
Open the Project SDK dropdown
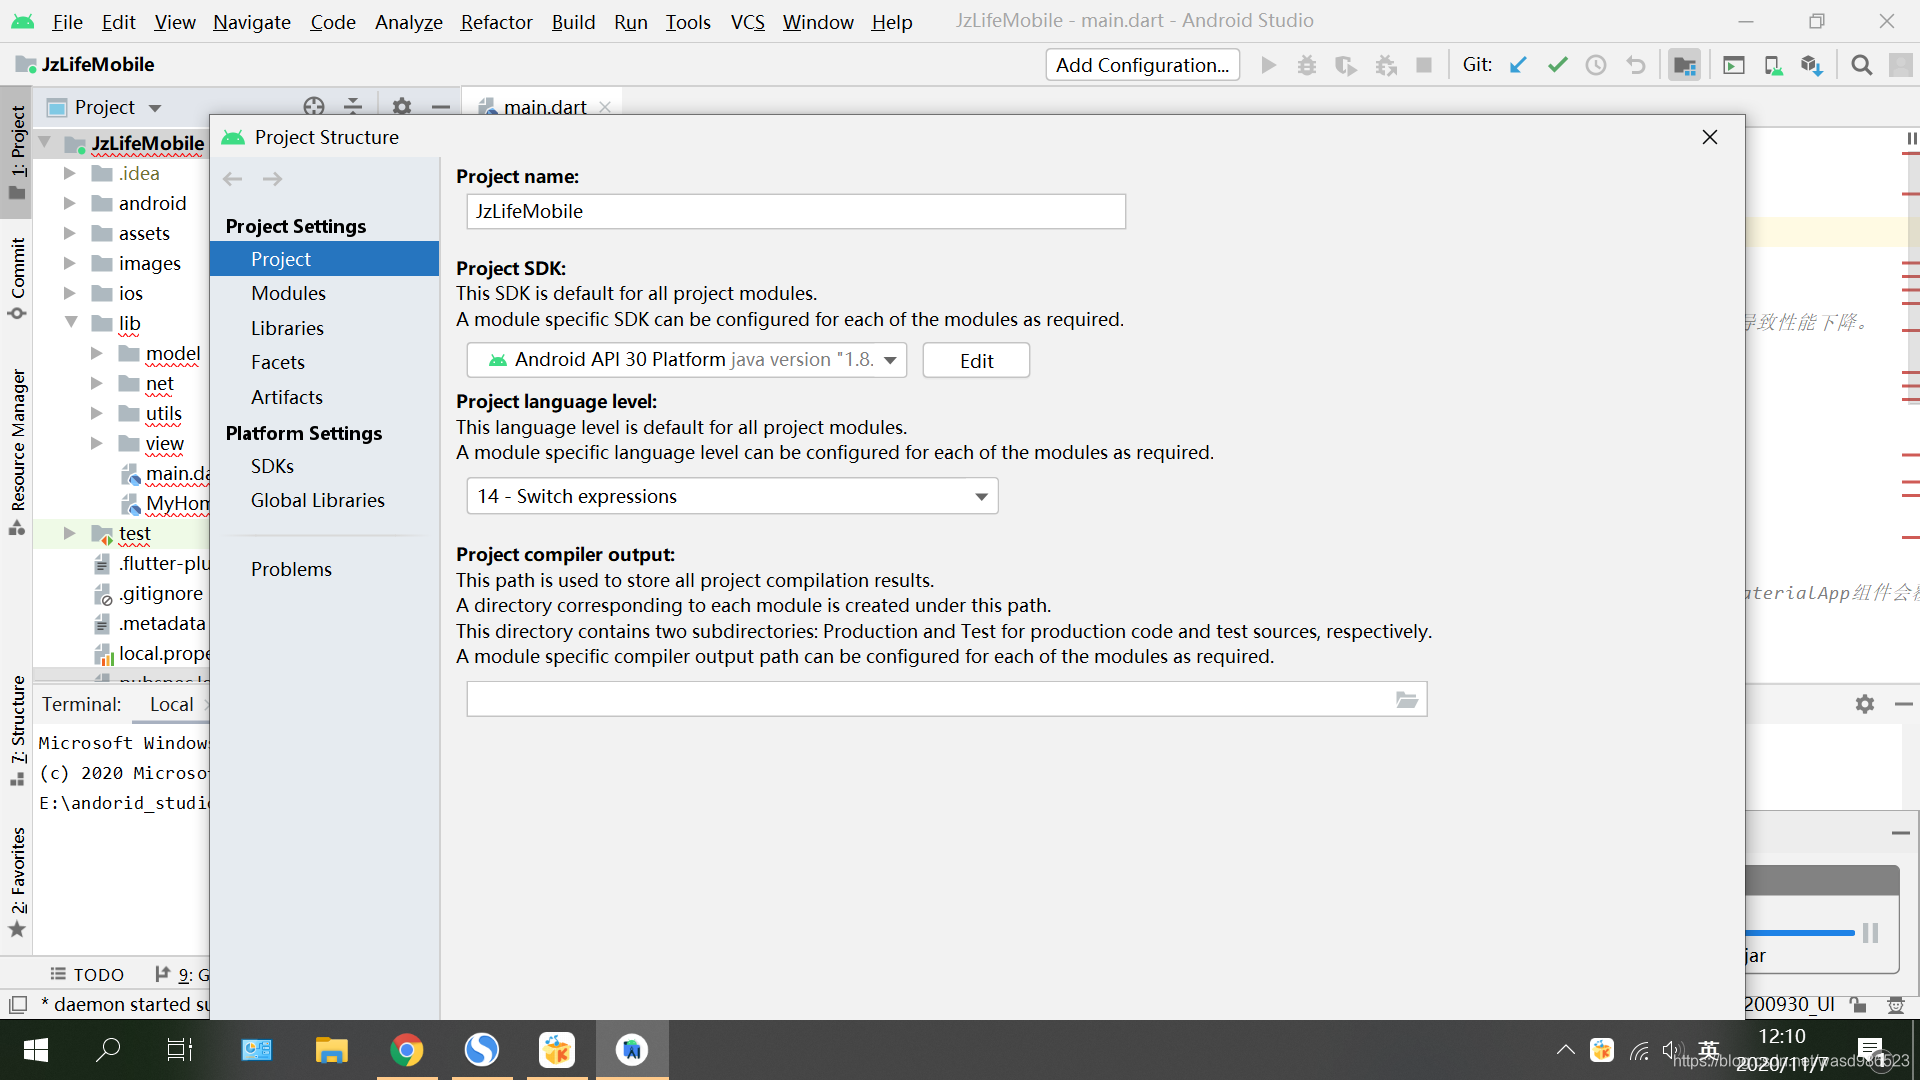687,360
